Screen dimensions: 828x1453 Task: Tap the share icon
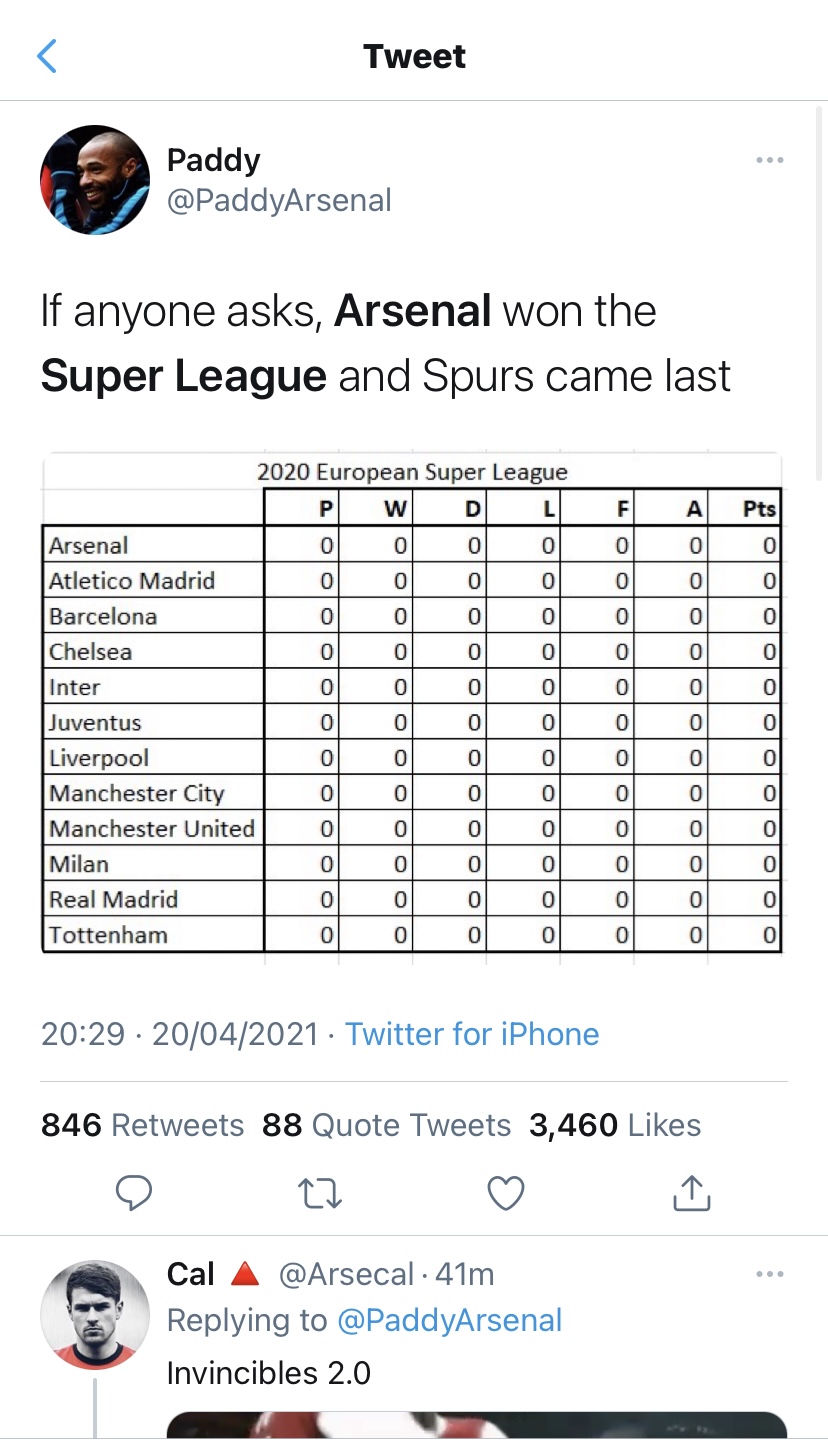pyautogui.click(x=691, y=1191)
